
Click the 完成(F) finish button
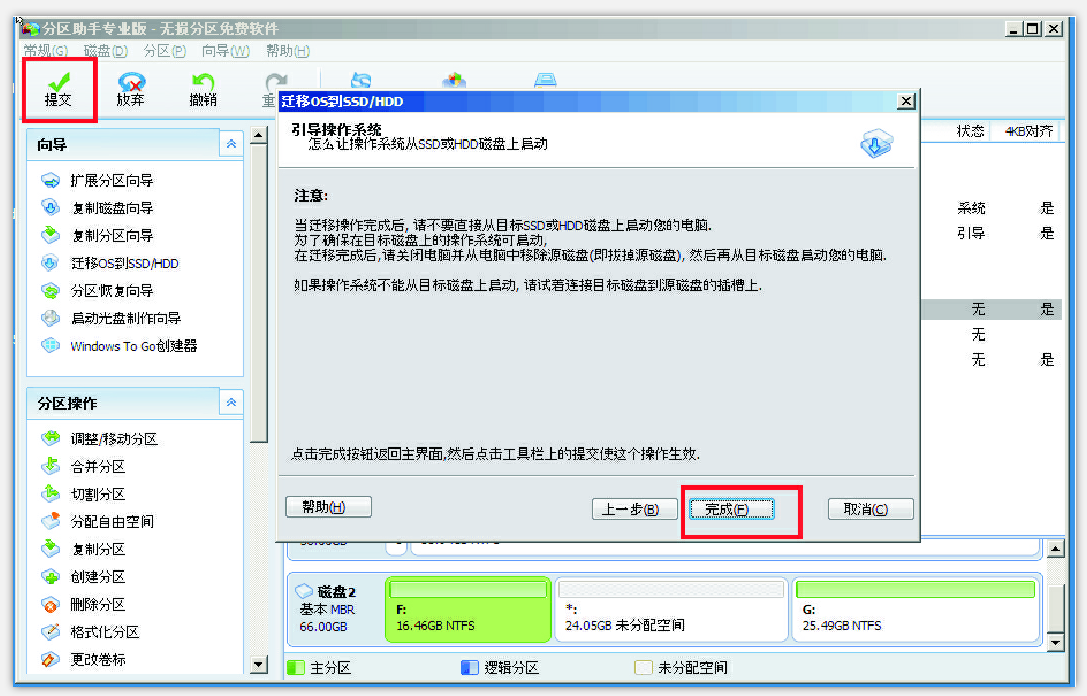731,509
